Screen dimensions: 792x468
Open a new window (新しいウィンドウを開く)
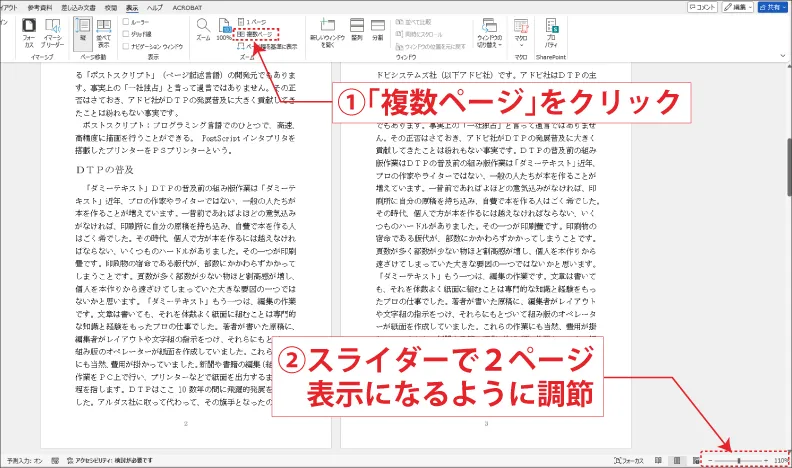coord(327,32)
